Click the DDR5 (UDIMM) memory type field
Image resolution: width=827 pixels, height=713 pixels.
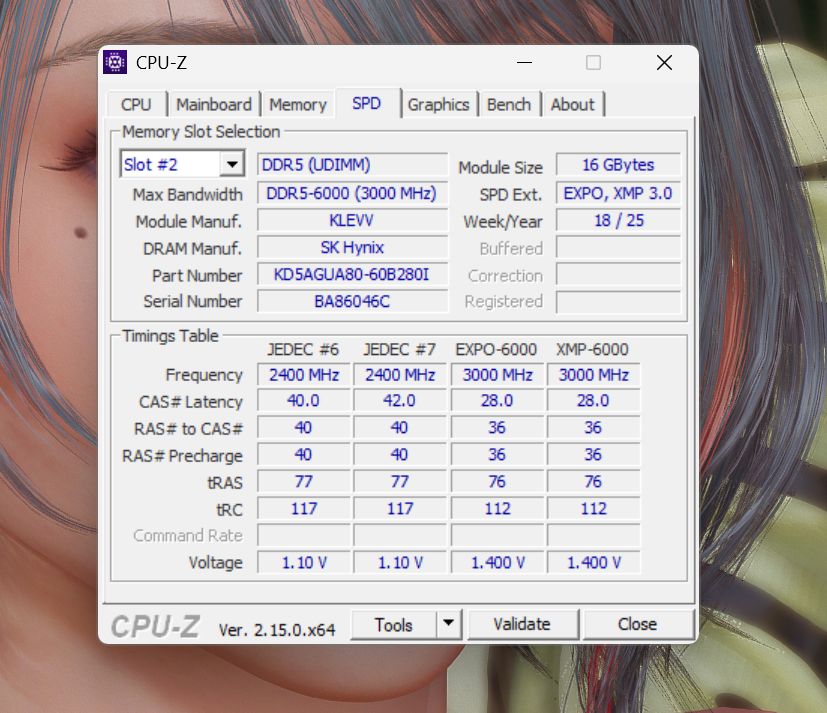[x=352, y=165]
